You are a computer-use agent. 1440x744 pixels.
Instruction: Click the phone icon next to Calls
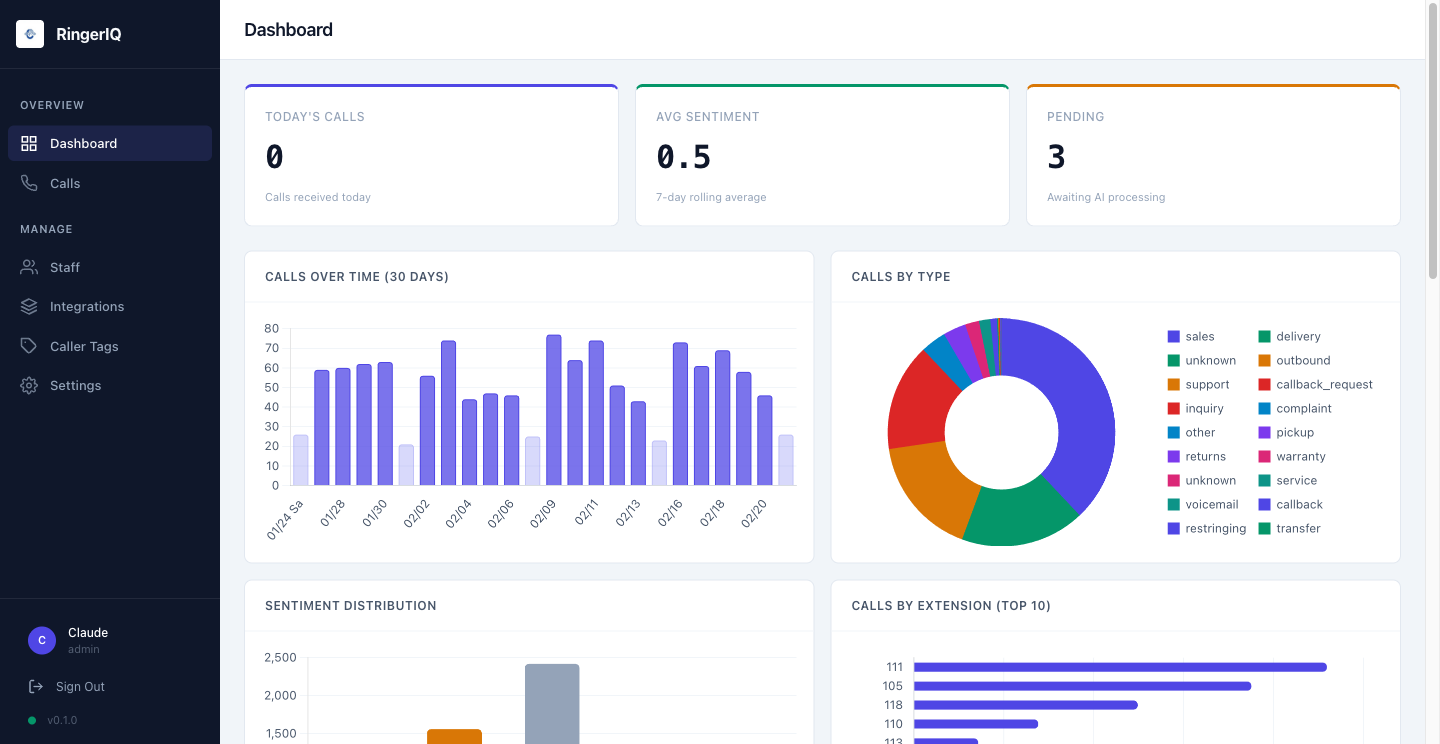[x=29, y=183]
